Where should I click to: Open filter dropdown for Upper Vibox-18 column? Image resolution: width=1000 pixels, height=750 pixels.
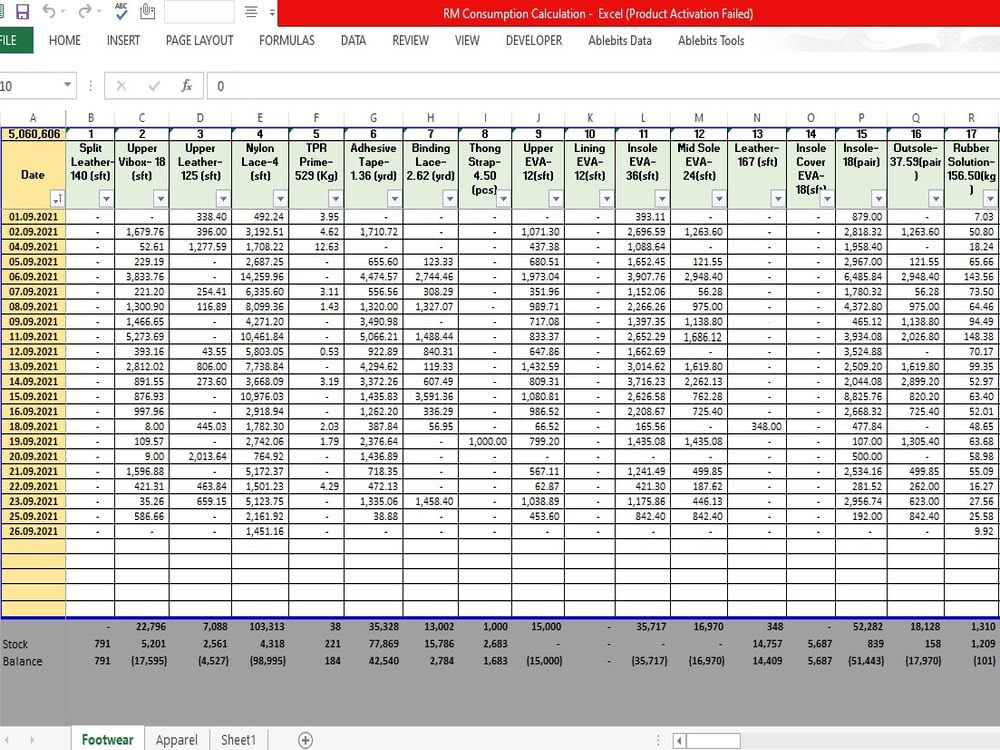tap(160, 199)
